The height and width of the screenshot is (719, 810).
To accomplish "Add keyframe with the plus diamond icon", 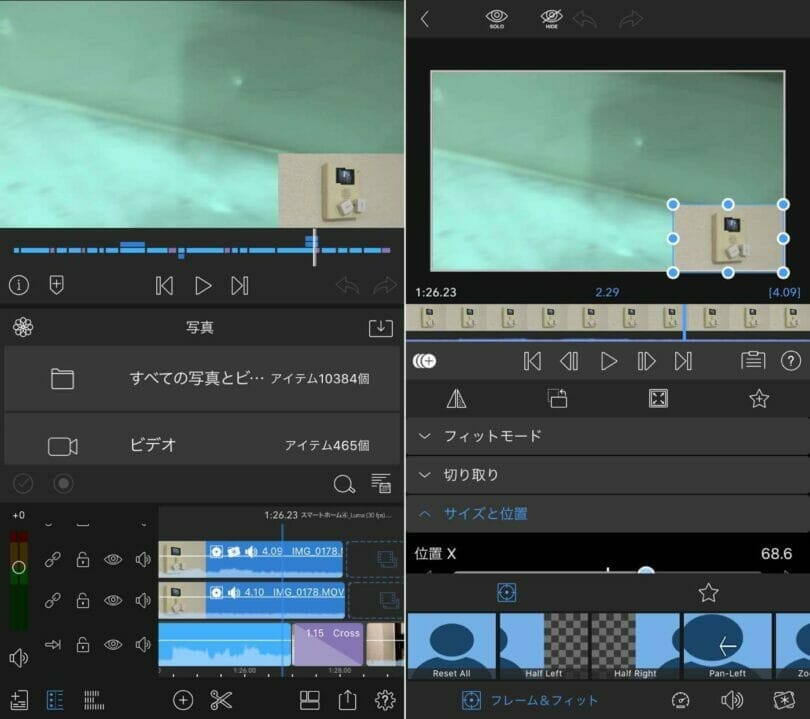I will click(424, 361).
